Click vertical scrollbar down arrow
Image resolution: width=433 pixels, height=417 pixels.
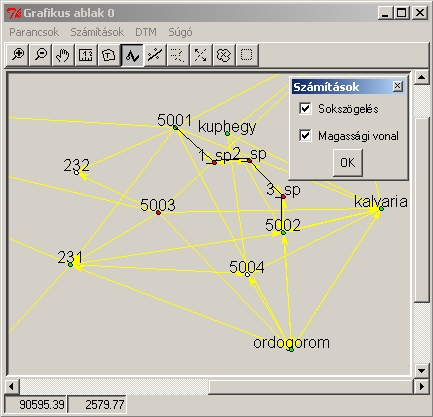pyautogui.click(x=421, y=370)
